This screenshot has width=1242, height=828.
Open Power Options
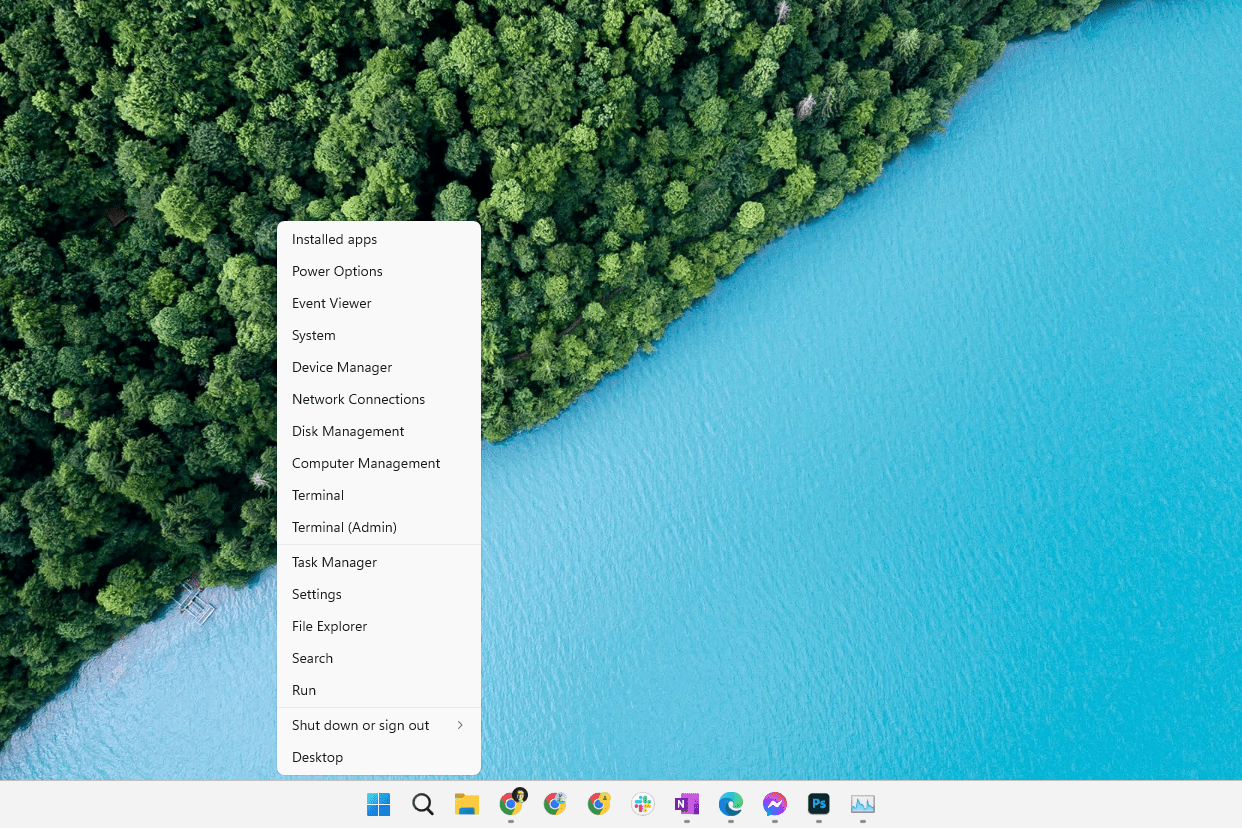point(379,271)
